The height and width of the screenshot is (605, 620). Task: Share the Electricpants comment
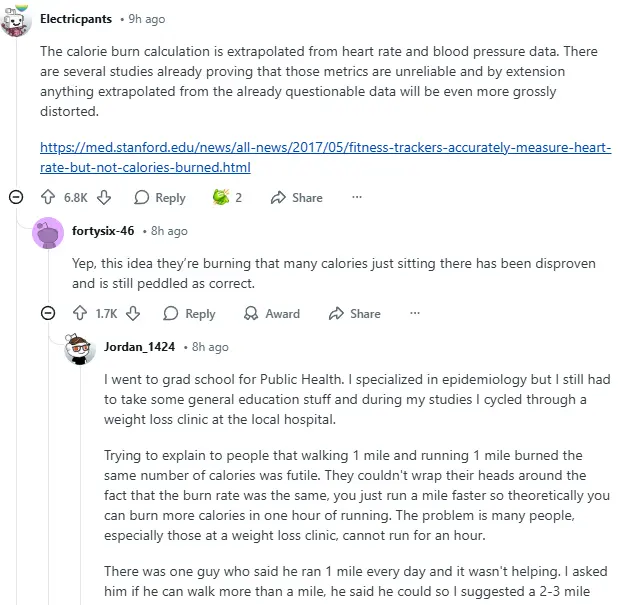(x=297, y=198)
